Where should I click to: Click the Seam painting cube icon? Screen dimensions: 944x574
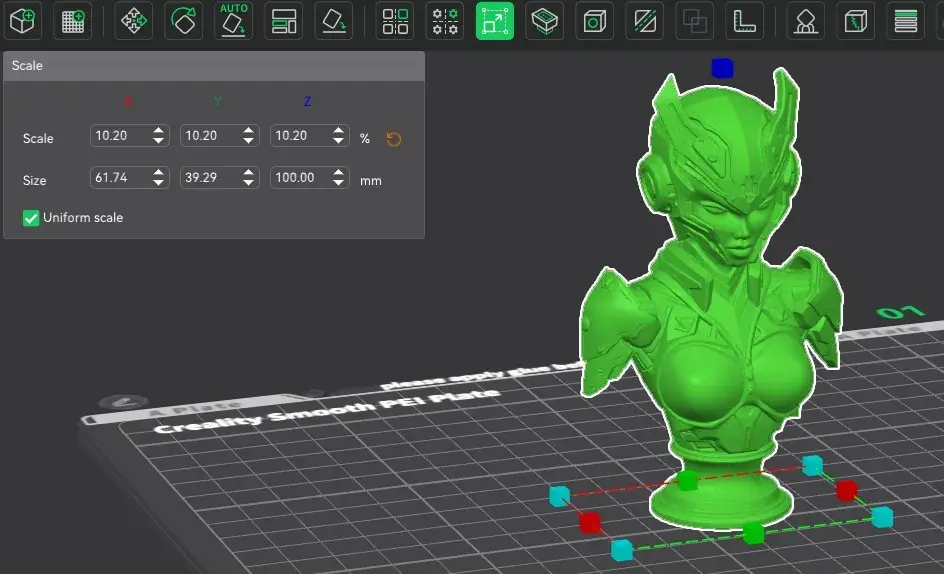[856, 21]
